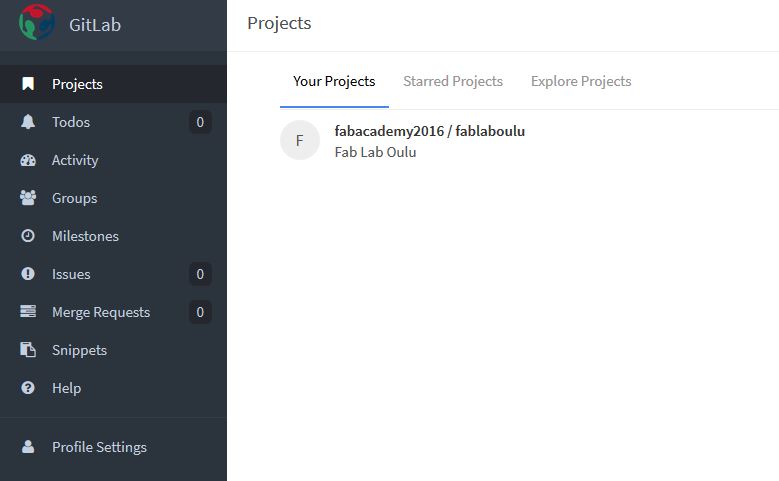Click the Groups people icon
779x481 pixels.
point(28,198)
